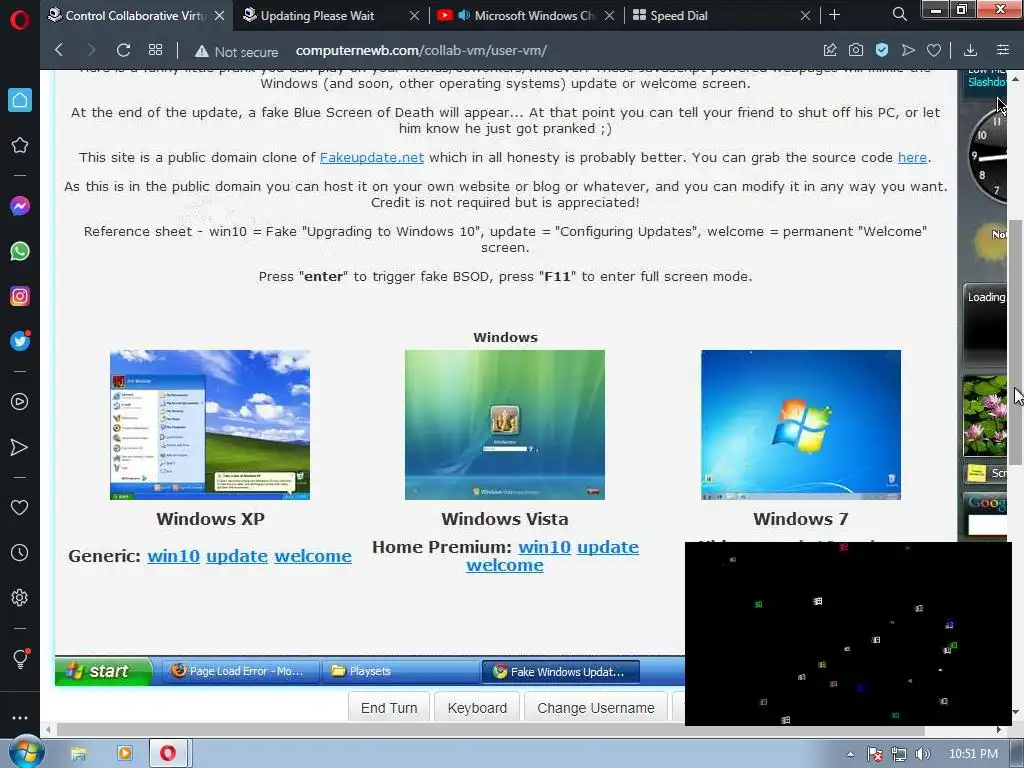Select Fake Windows Update taskbar item in VM
Screen dimensions: 1024x768
pos(560,671)
